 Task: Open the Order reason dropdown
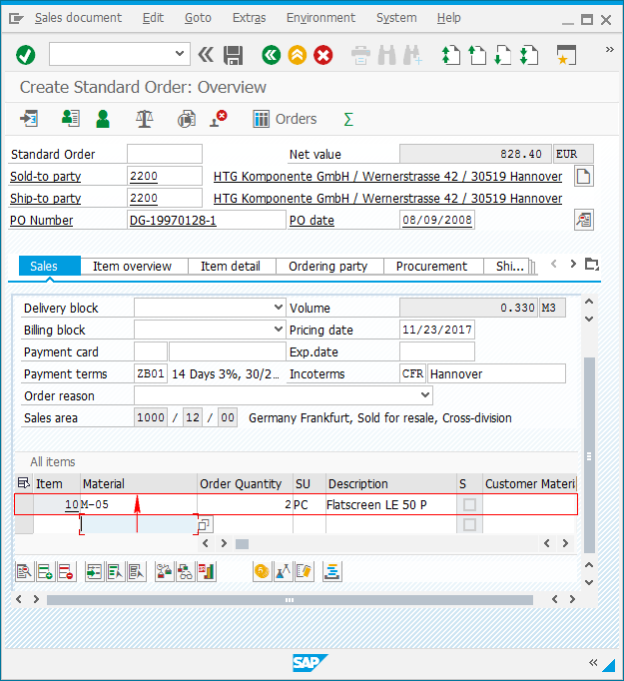pos(426,396)
